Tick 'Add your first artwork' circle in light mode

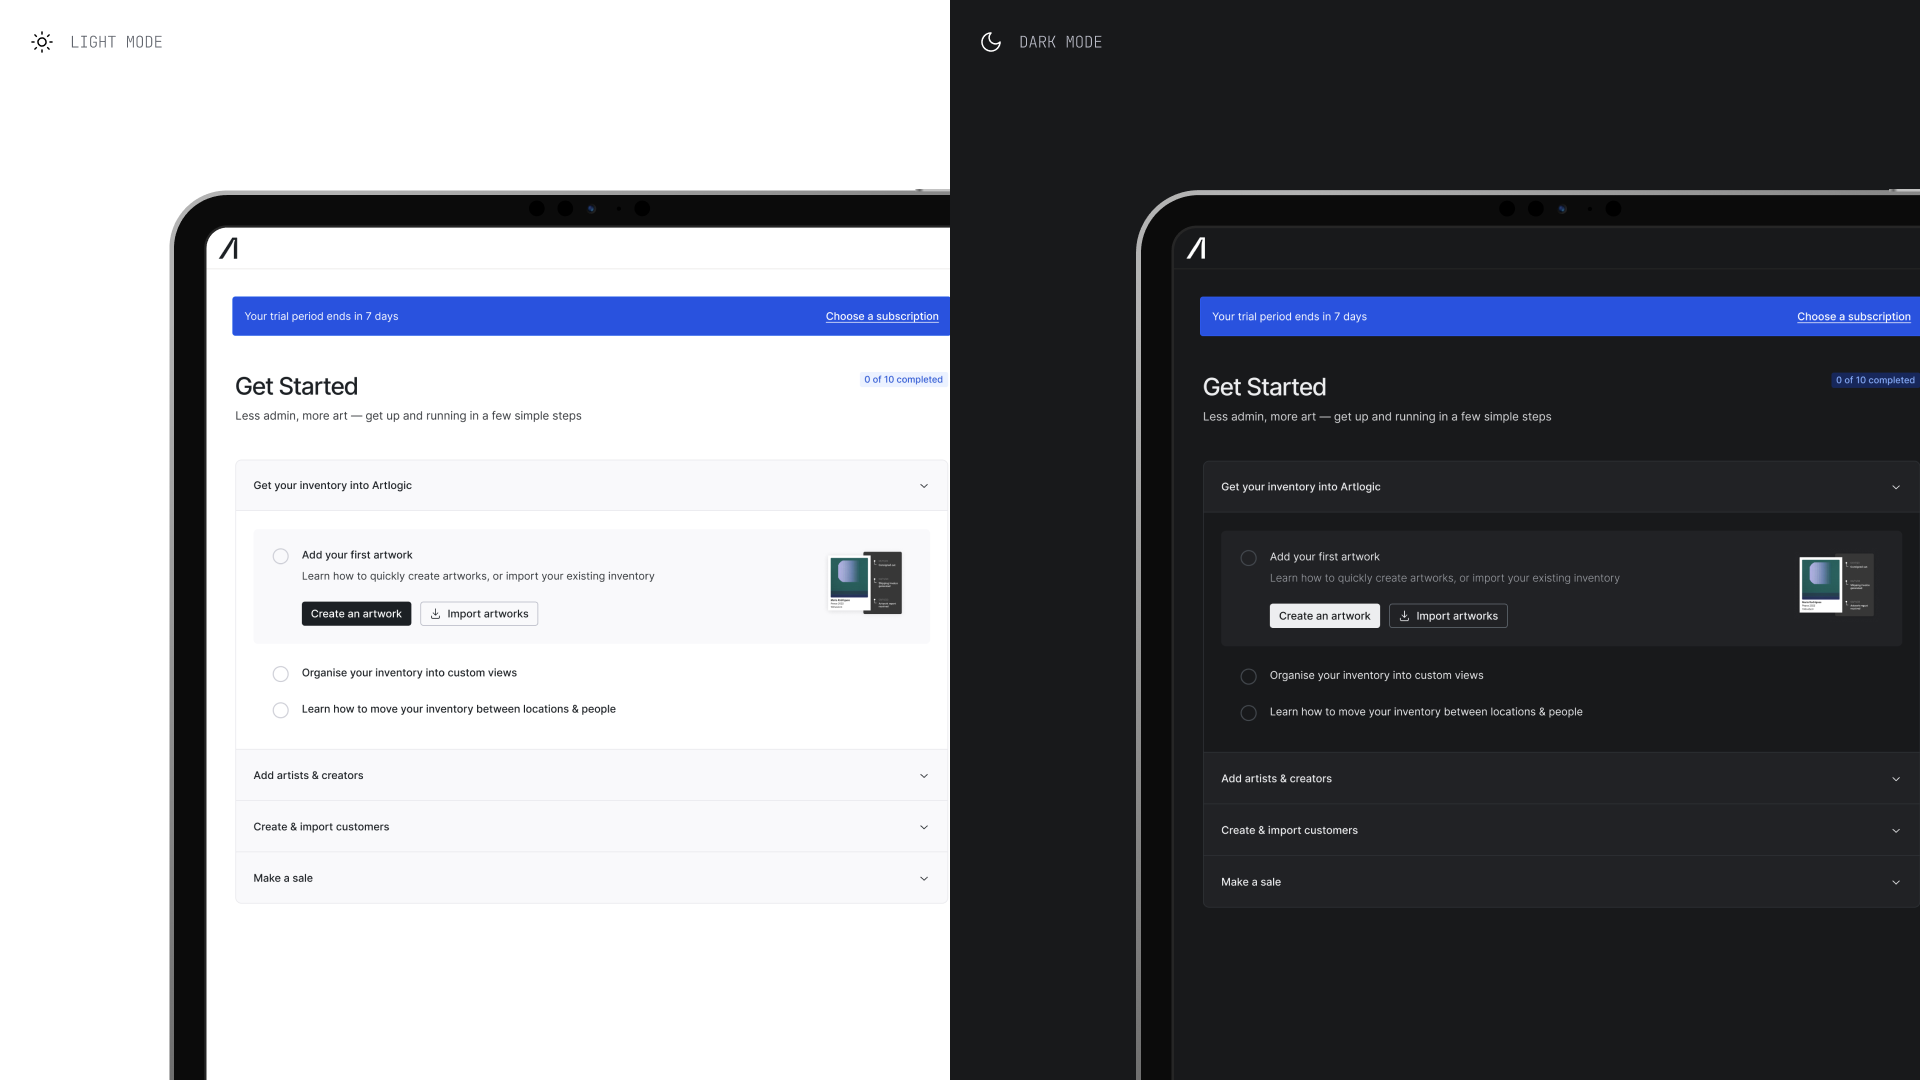pos(281,556)
